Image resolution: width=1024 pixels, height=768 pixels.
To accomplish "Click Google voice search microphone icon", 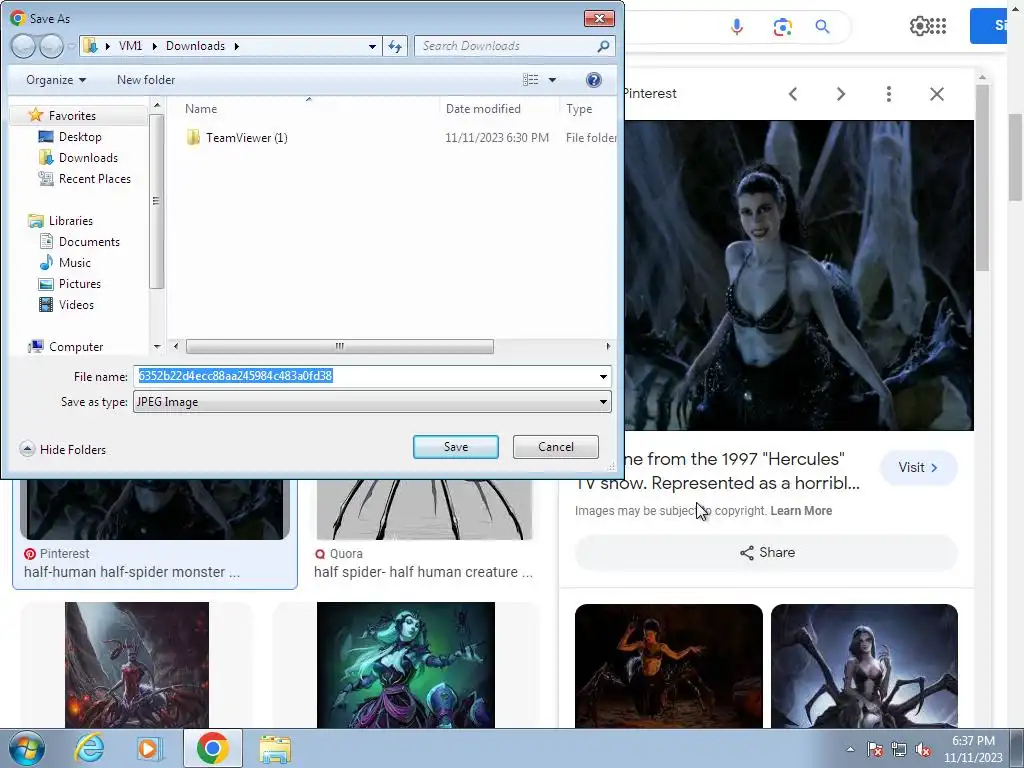I will [x=737, y=27].
